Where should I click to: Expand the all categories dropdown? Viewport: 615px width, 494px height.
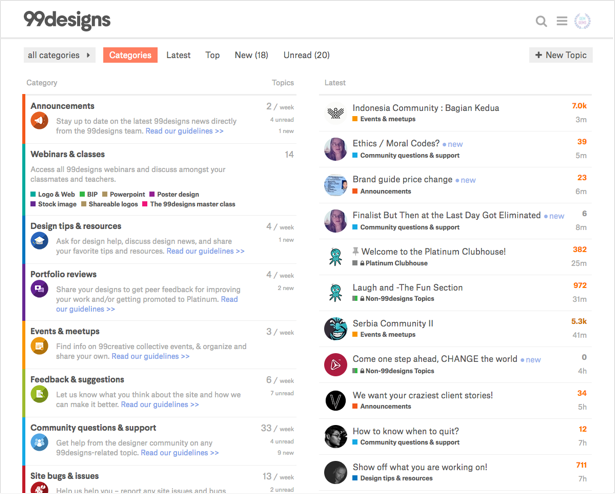(59, 55)
